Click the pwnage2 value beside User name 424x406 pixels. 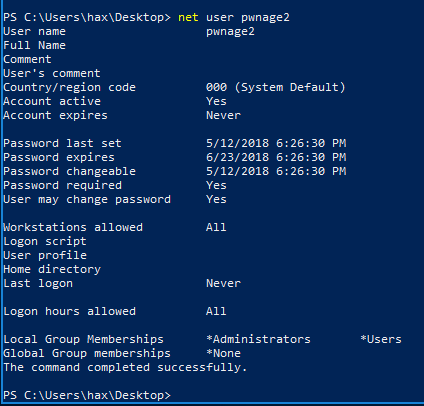[230, 32]
